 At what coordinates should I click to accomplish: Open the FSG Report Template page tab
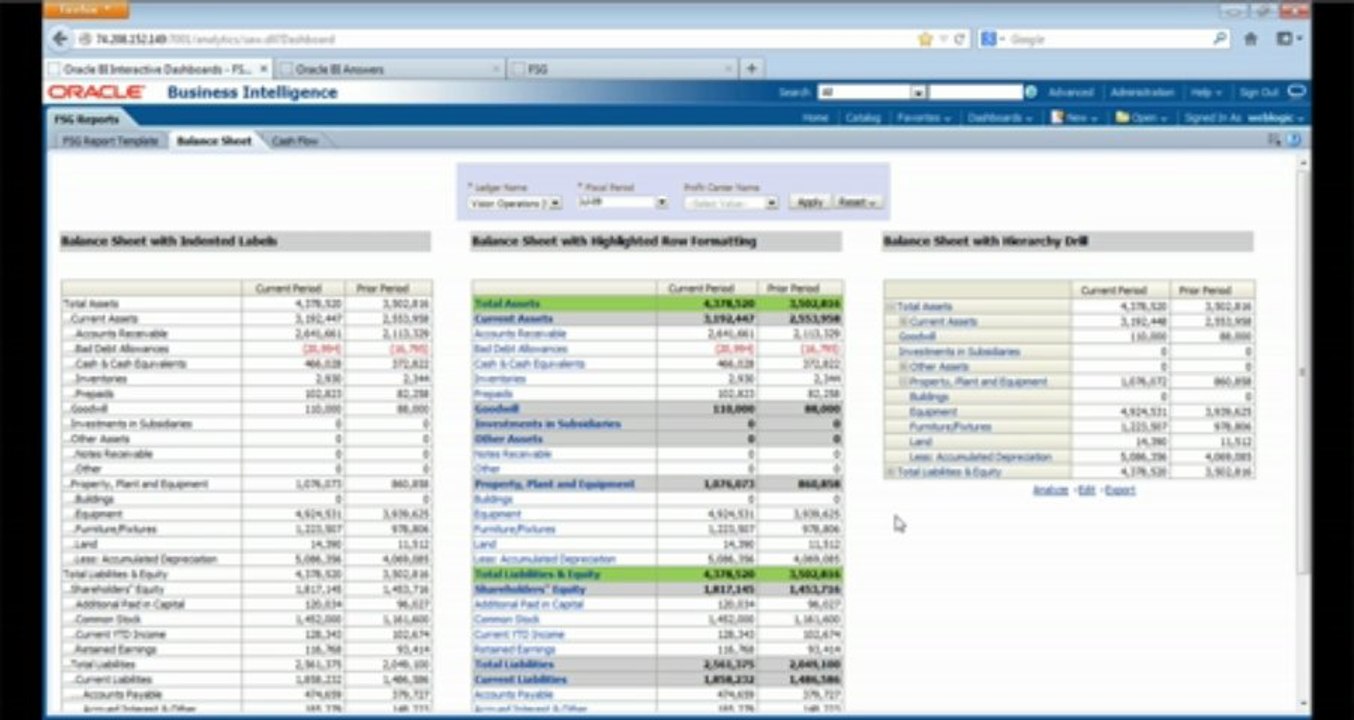click(x=110, y=141)
